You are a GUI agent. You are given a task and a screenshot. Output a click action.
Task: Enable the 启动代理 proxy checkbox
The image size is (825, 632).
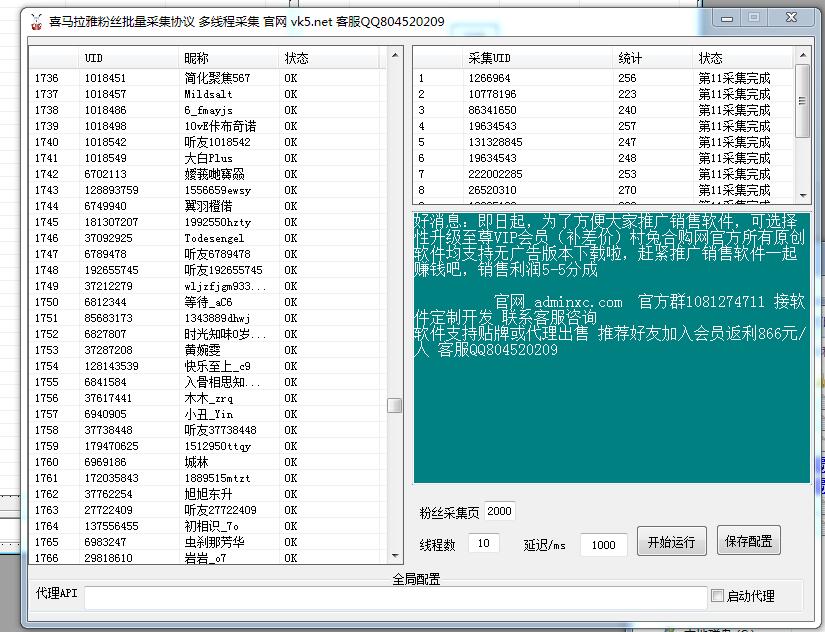715,595
